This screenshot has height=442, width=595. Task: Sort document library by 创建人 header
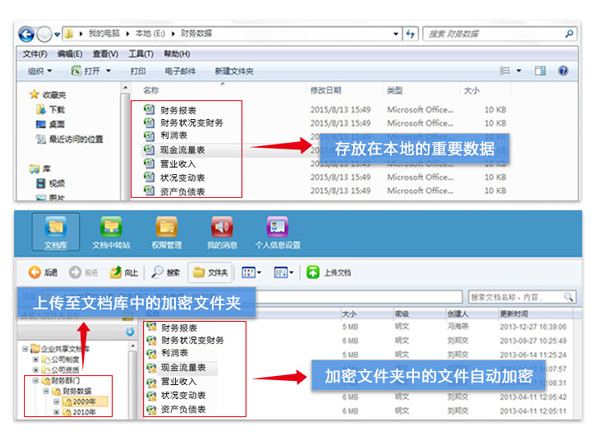[x=458, y=314]
